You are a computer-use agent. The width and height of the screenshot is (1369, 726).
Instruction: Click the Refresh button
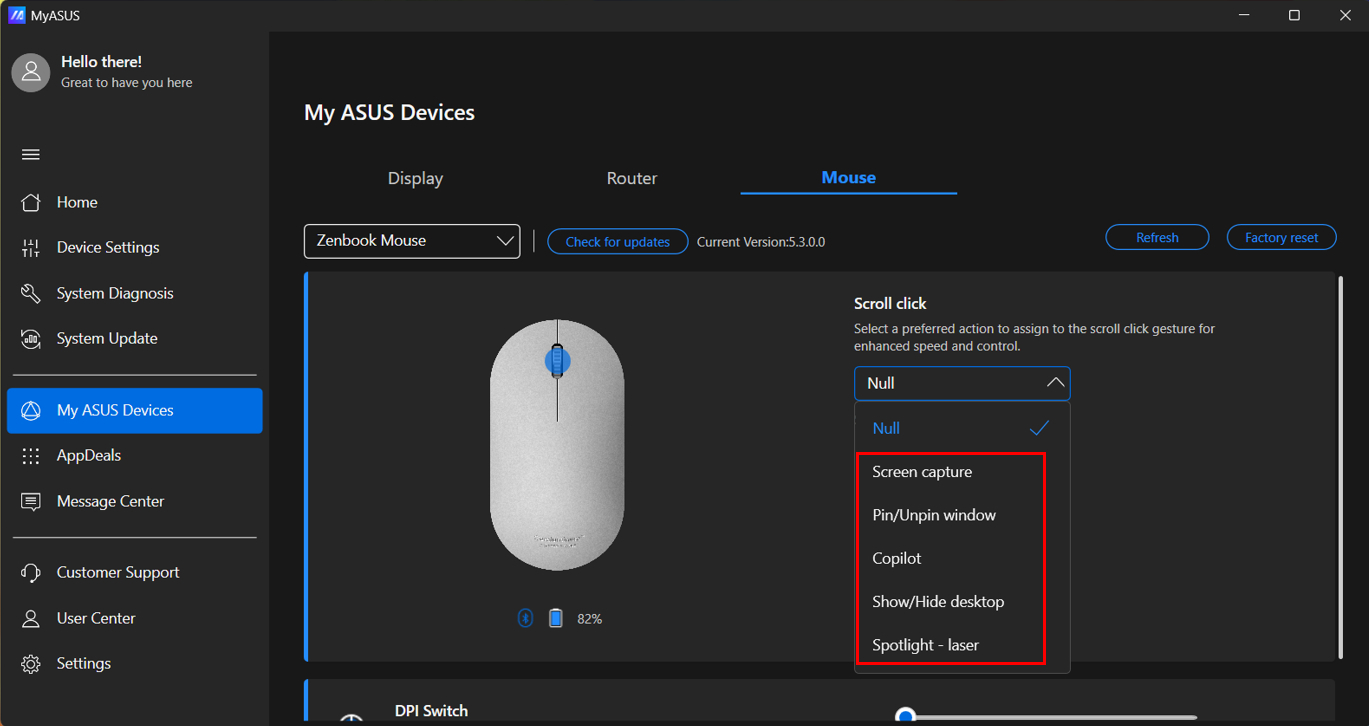pyautogui.click(x=1157, y=237)
